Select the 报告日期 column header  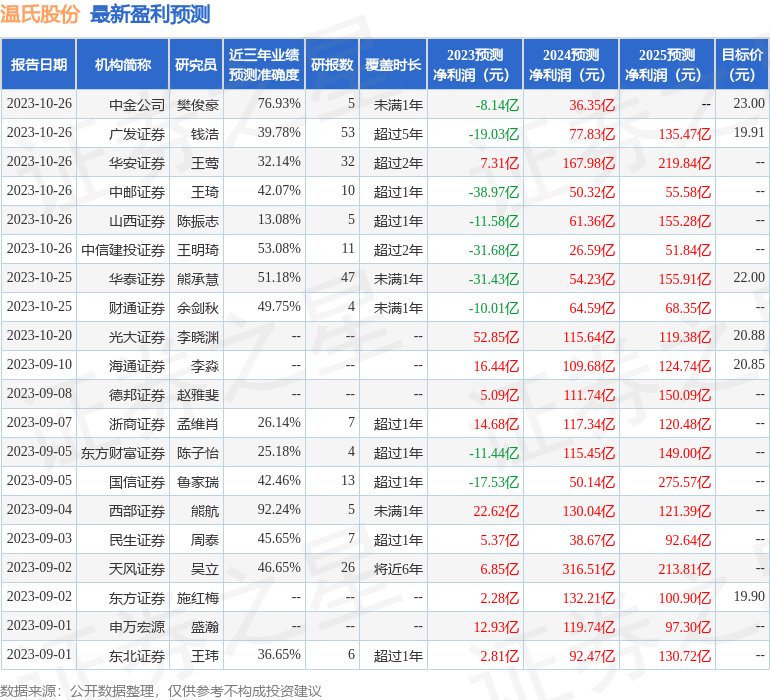[39, 64]
